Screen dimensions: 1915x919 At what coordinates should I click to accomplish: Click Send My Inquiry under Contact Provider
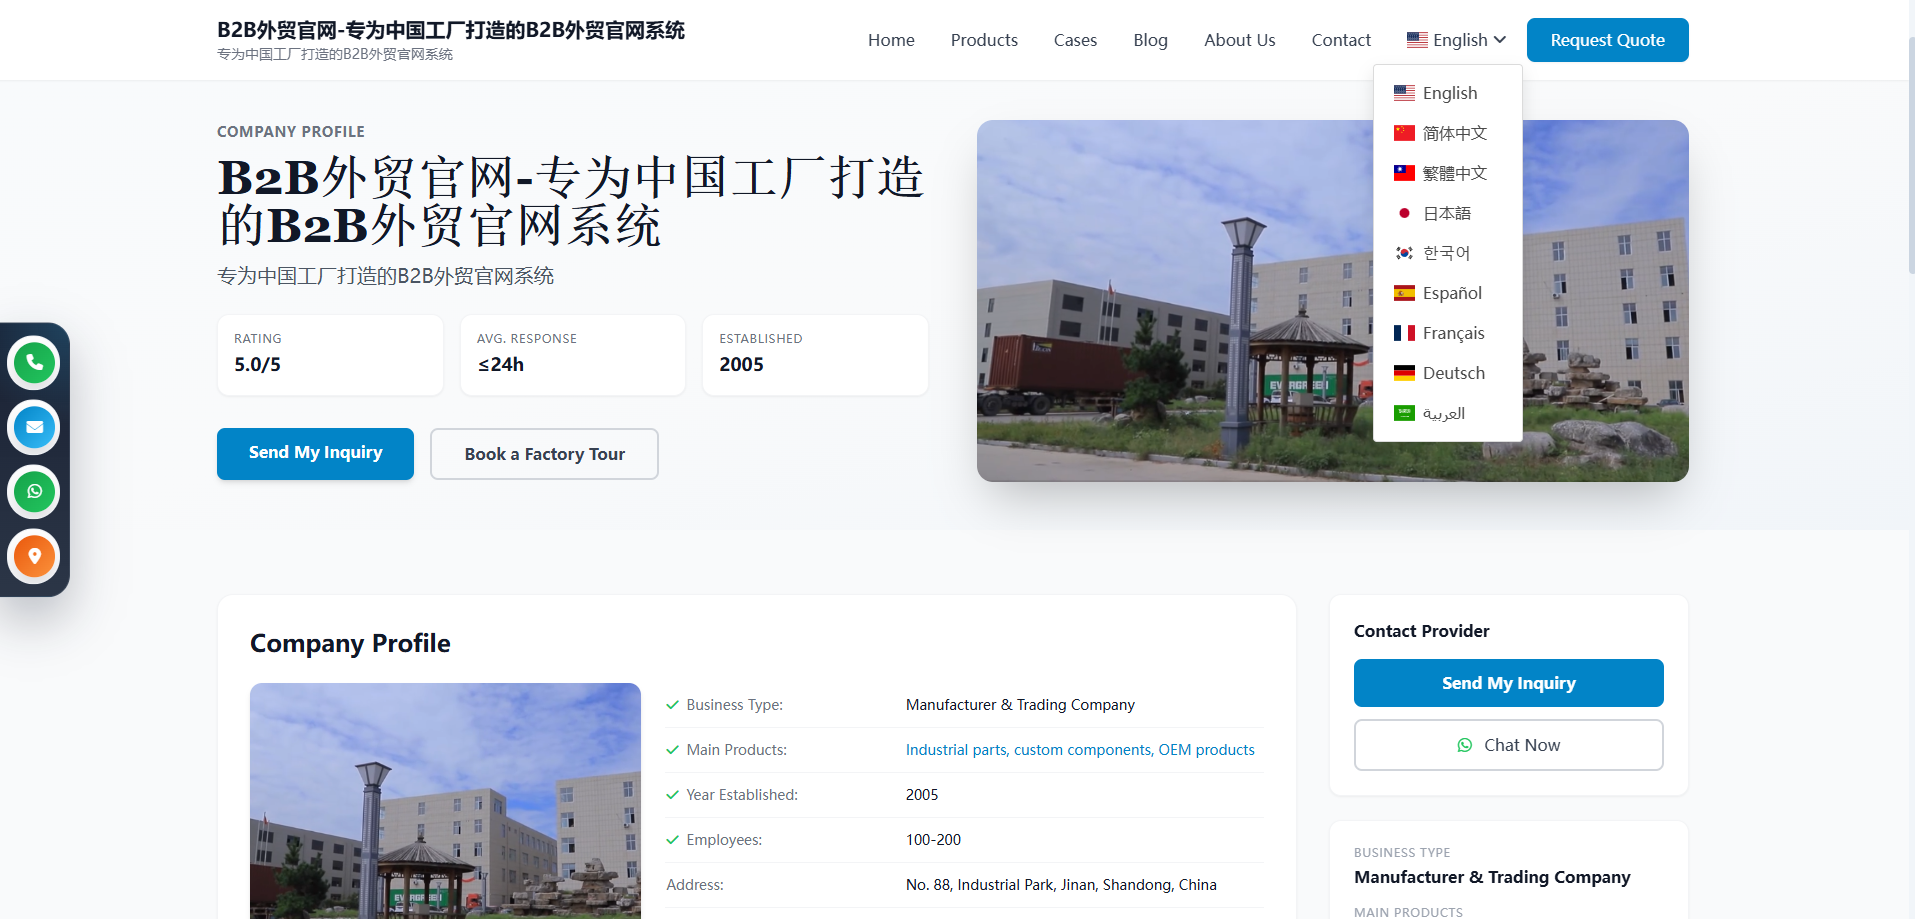(x=1508, y=683)
